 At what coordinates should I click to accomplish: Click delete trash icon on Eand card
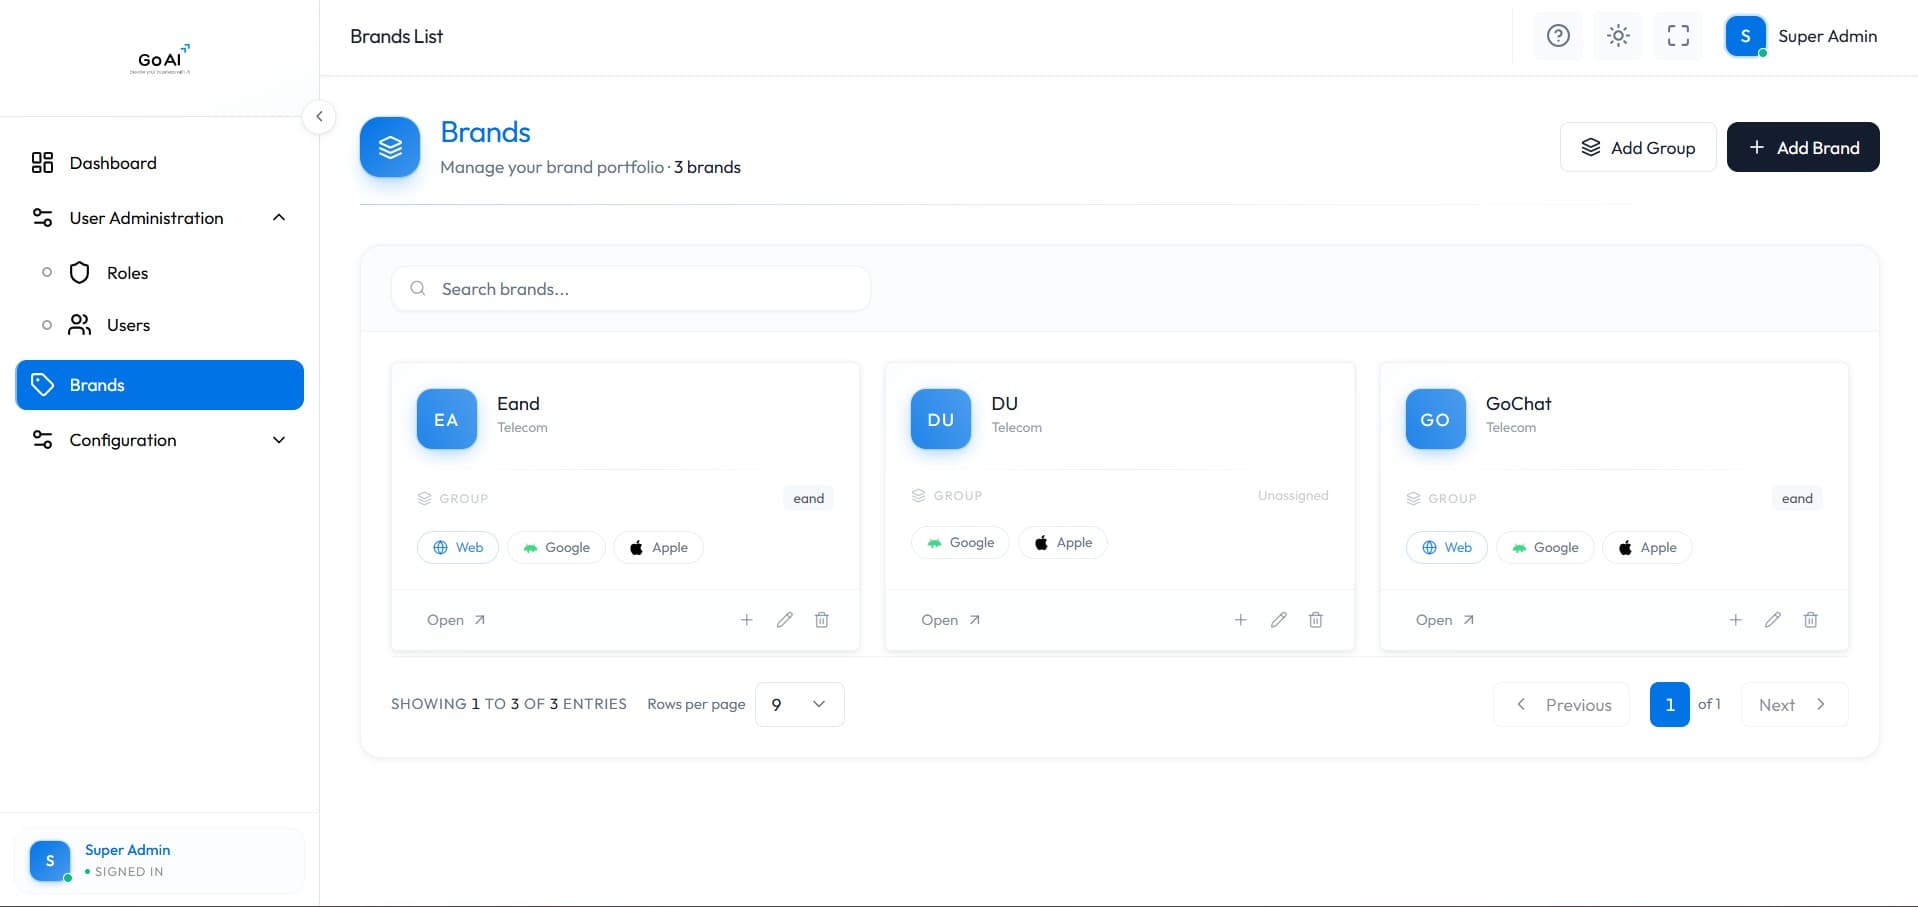click(x=822, y=620)
